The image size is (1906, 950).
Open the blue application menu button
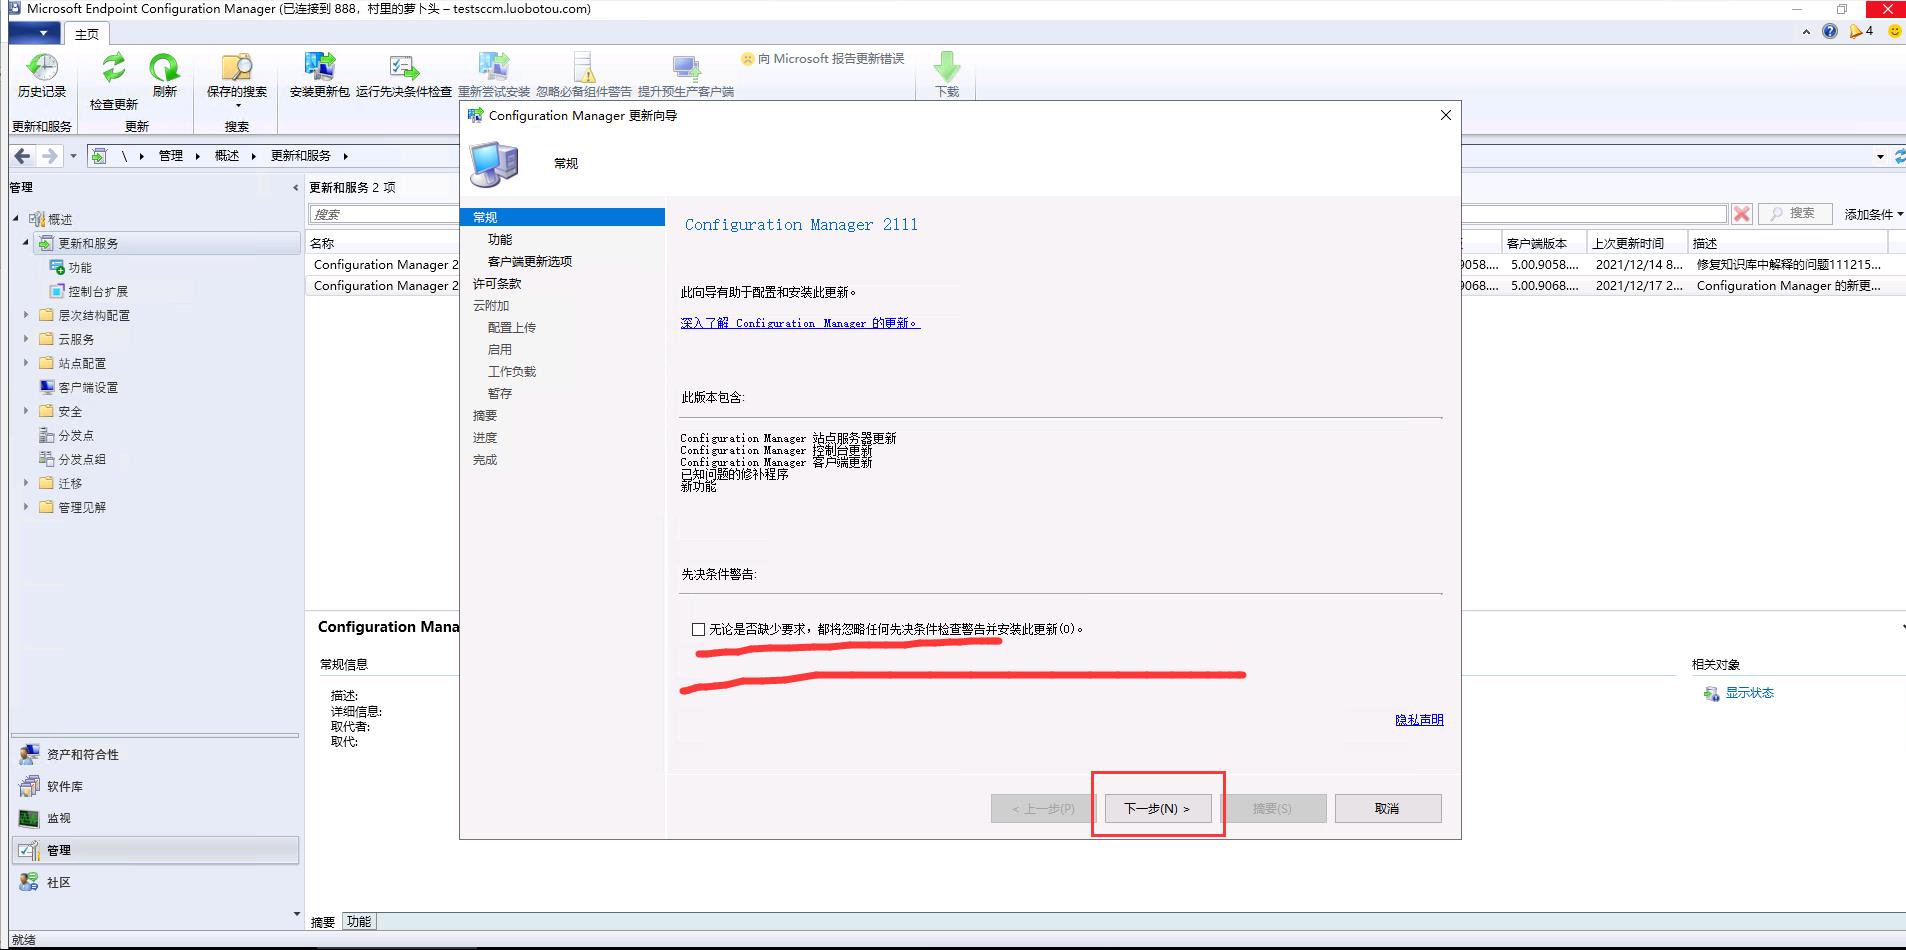coord(37,33)
